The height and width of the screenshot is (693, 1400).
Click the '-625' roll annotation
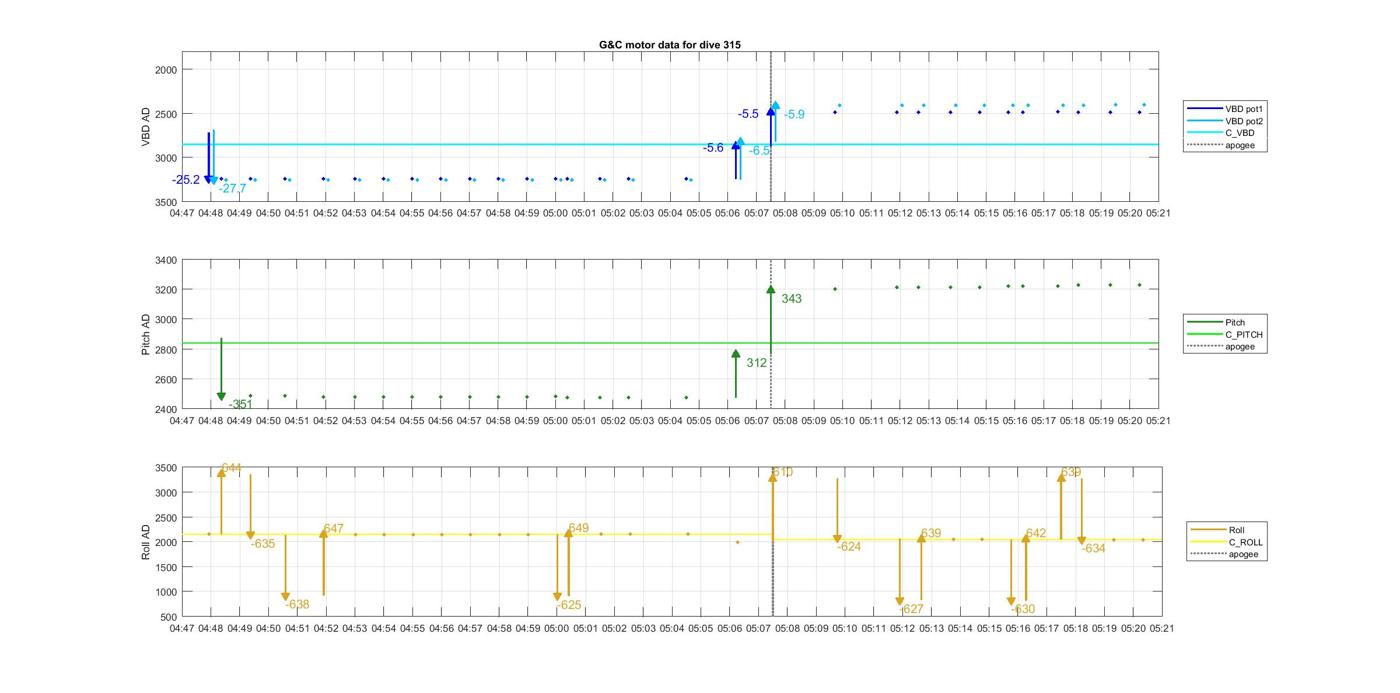click(x=569, y=605)
